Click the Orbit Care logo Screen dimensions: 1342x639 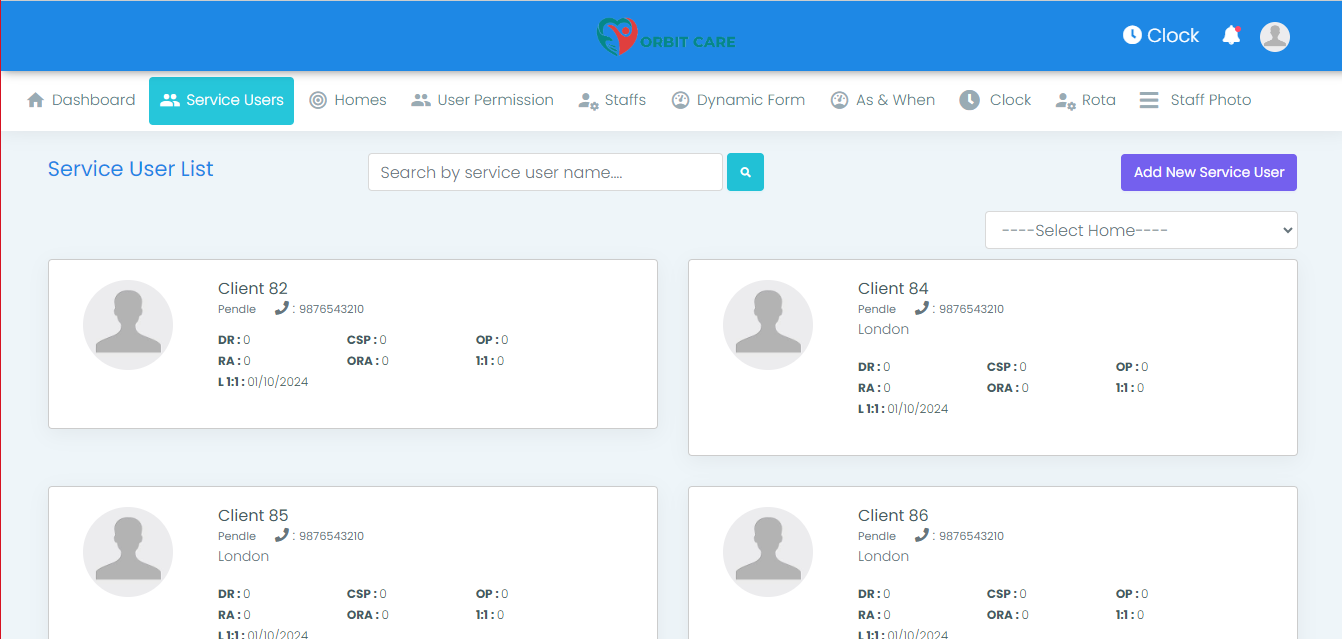(666, 37)
